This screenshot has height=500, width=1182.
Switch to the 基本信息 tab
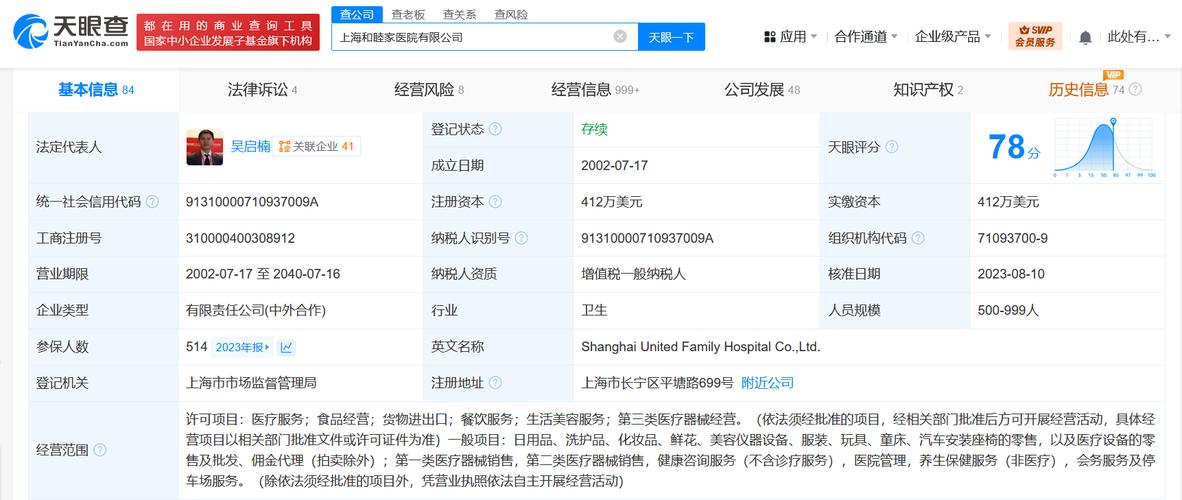click(96, 90)
